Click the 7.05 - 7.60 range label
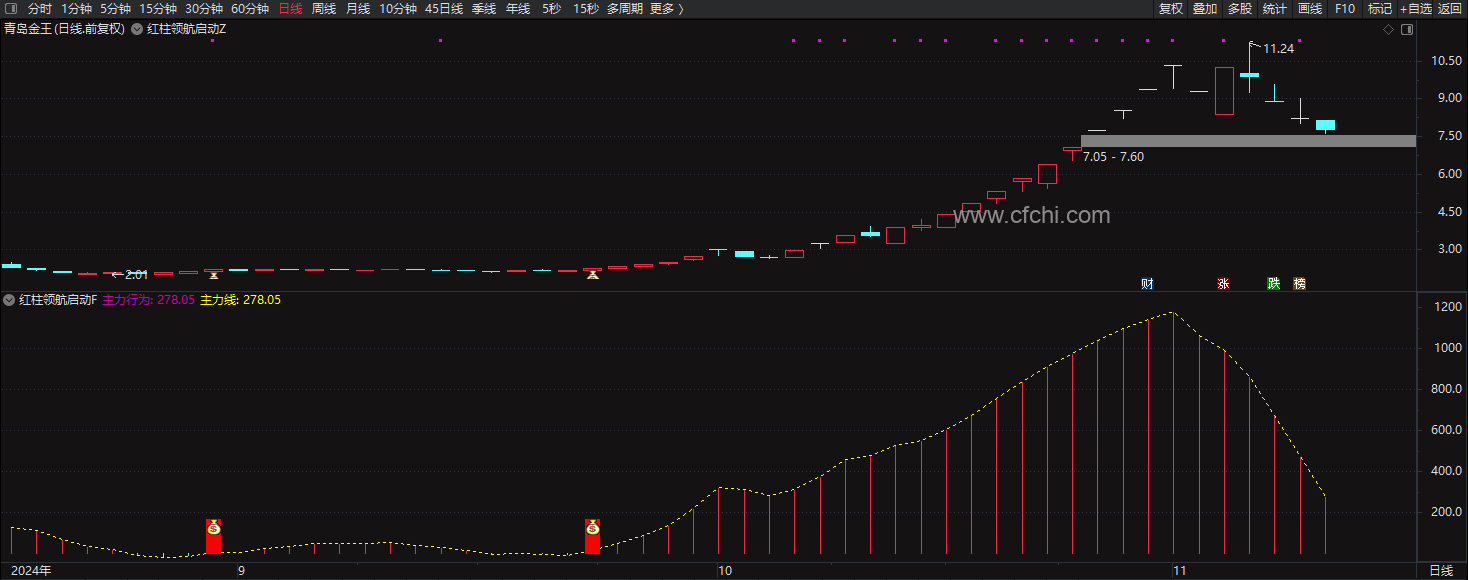The height and width of the screenshot is (580, 1468). (1113, 157)
